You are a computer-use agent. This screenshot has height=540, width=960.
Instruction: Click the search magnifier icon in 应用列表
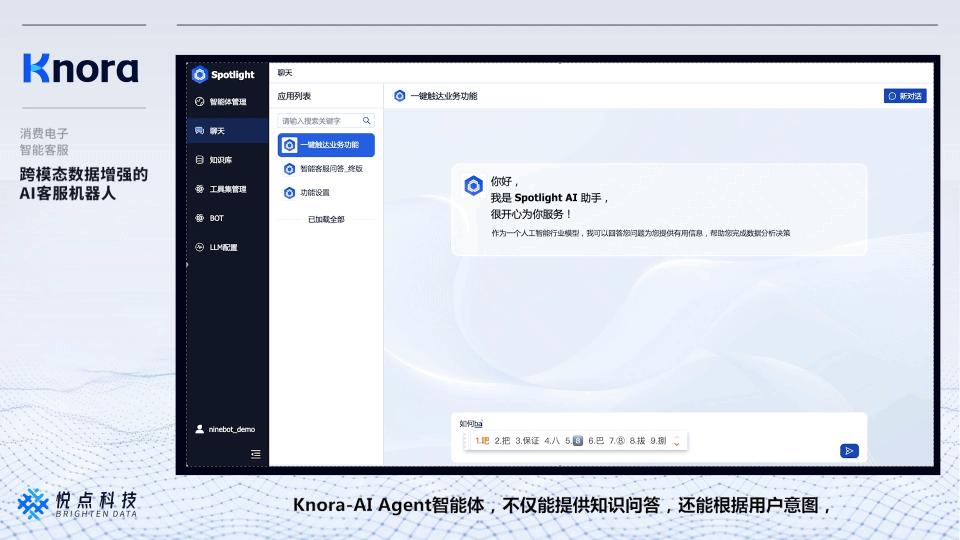[366, 121]
